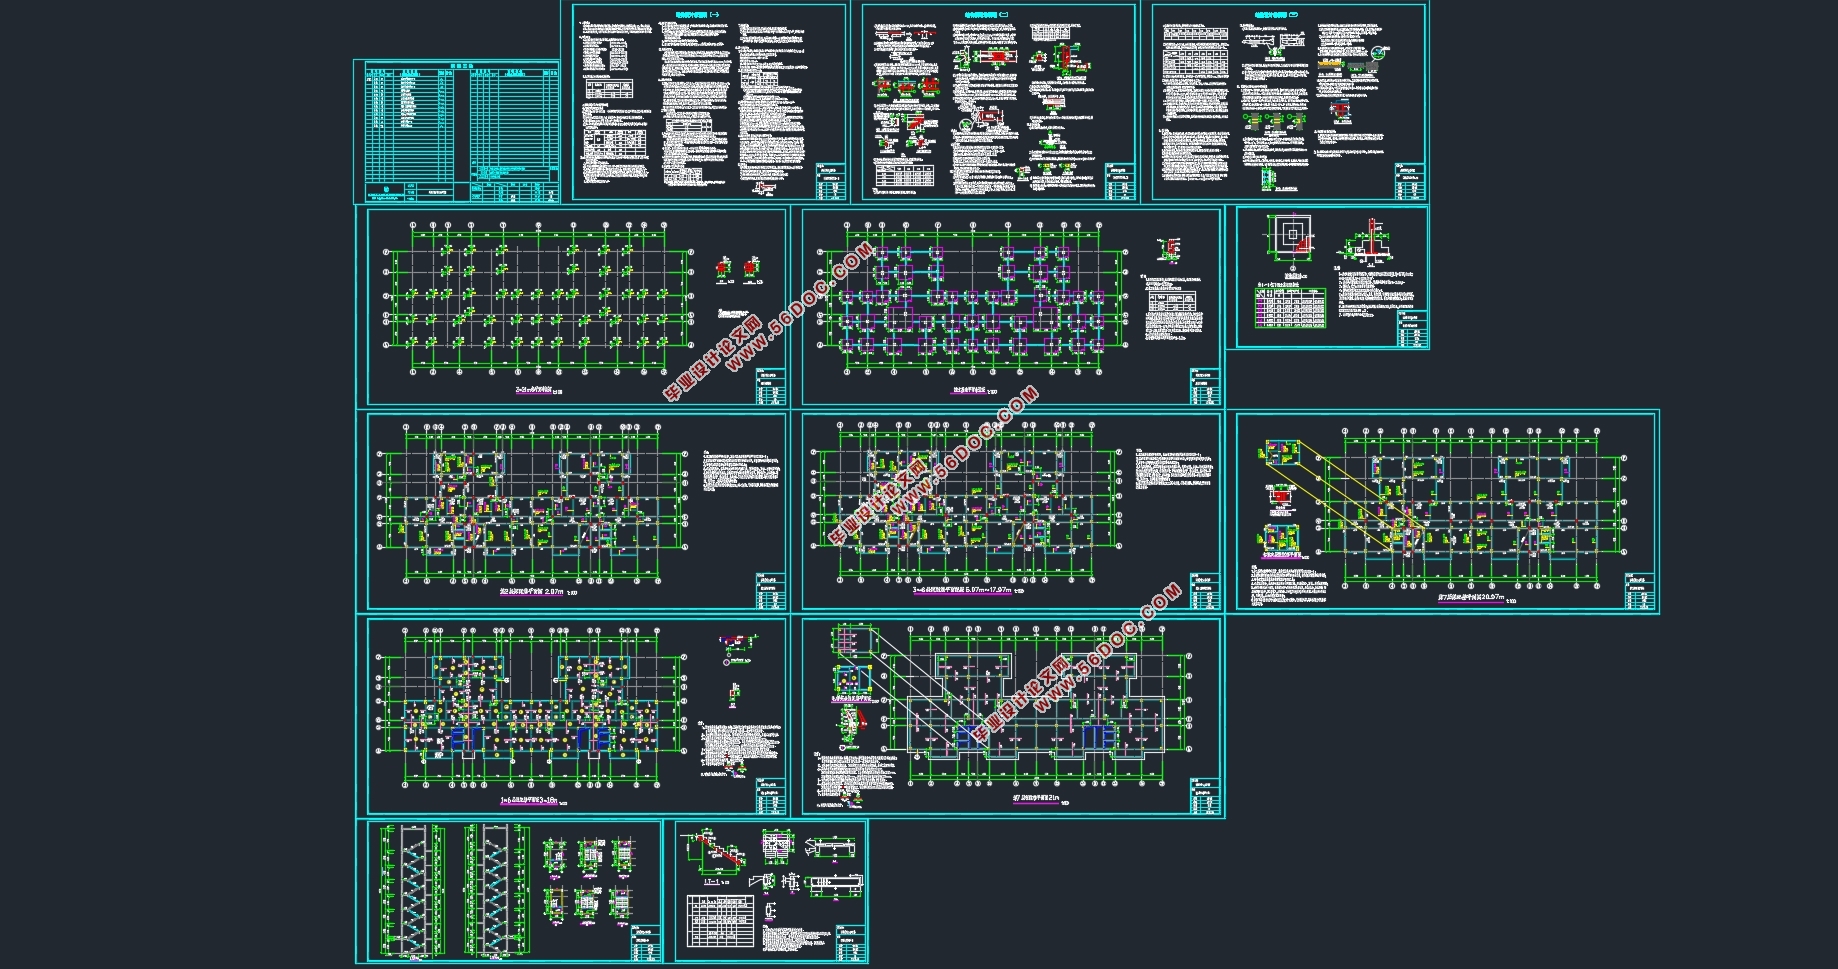Click the LT-1 label under the stair
Viewport: 1838px width, 969px height.
click(x=712, y=882)
